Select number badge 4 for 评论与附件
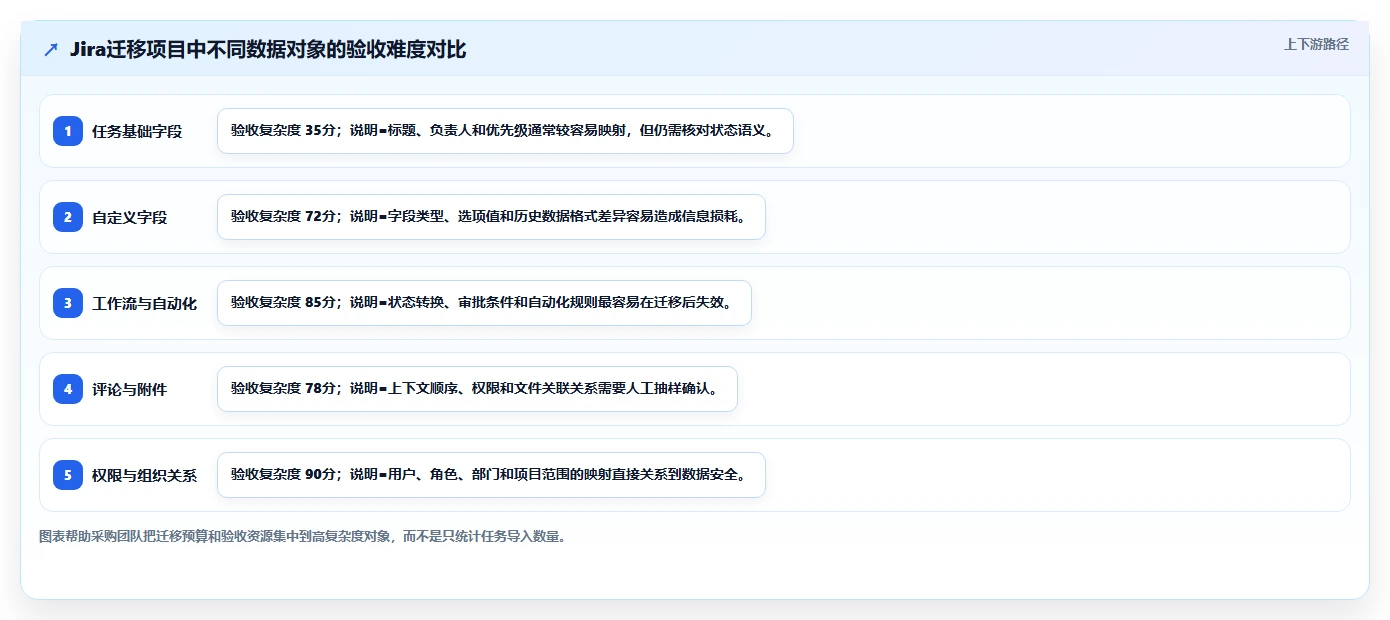Screen dimensions: 1390x620 click(68, 389)
